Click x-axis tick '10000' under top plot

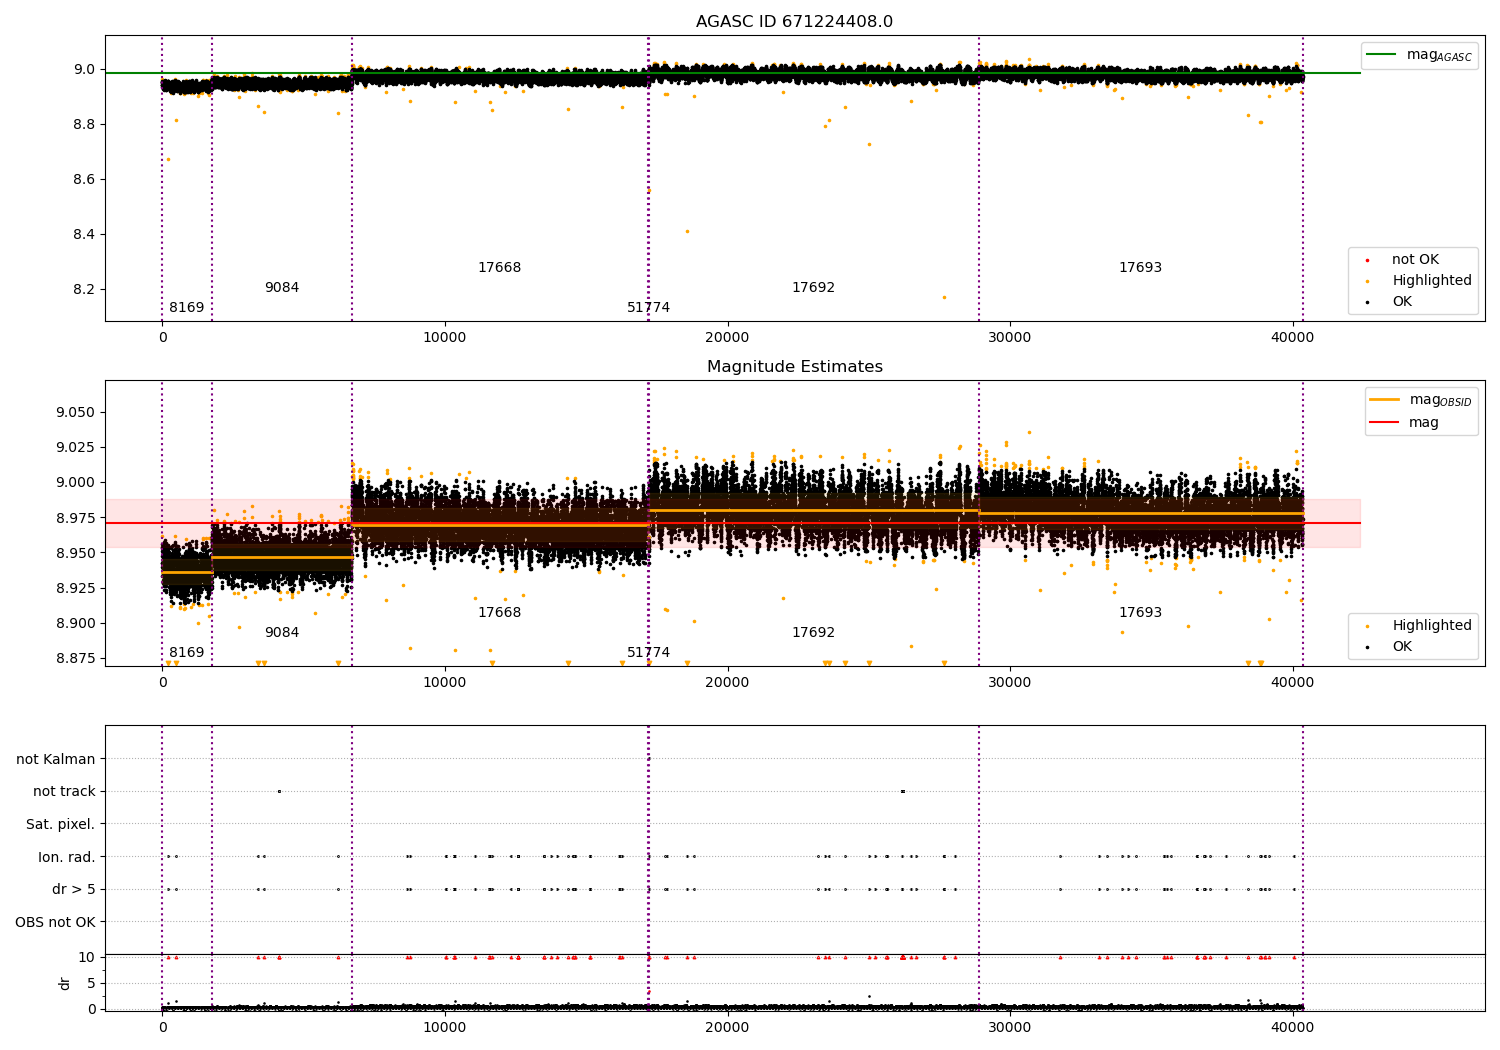[445, 338]
